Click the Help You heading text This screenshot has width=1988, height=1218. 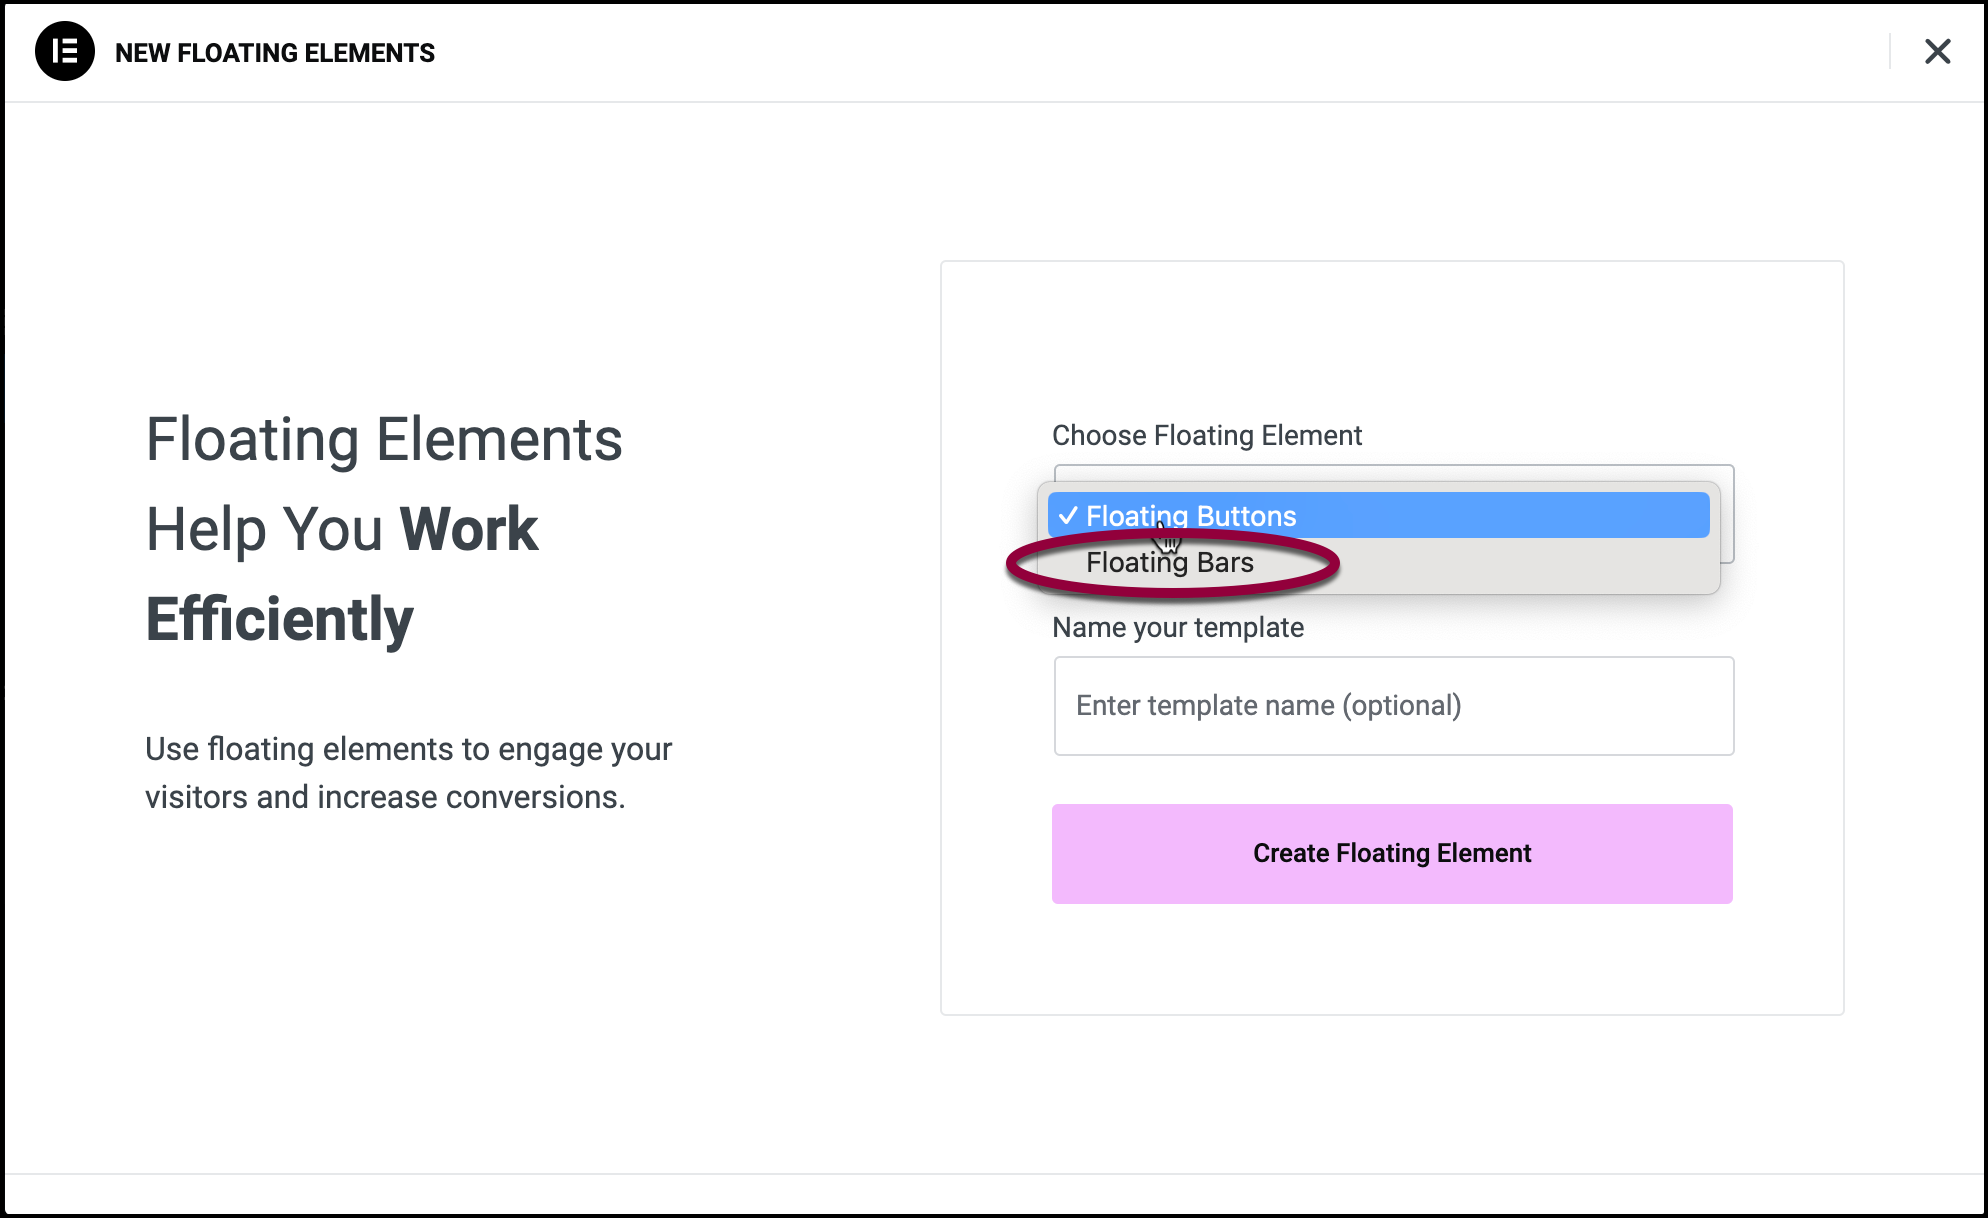265,529
